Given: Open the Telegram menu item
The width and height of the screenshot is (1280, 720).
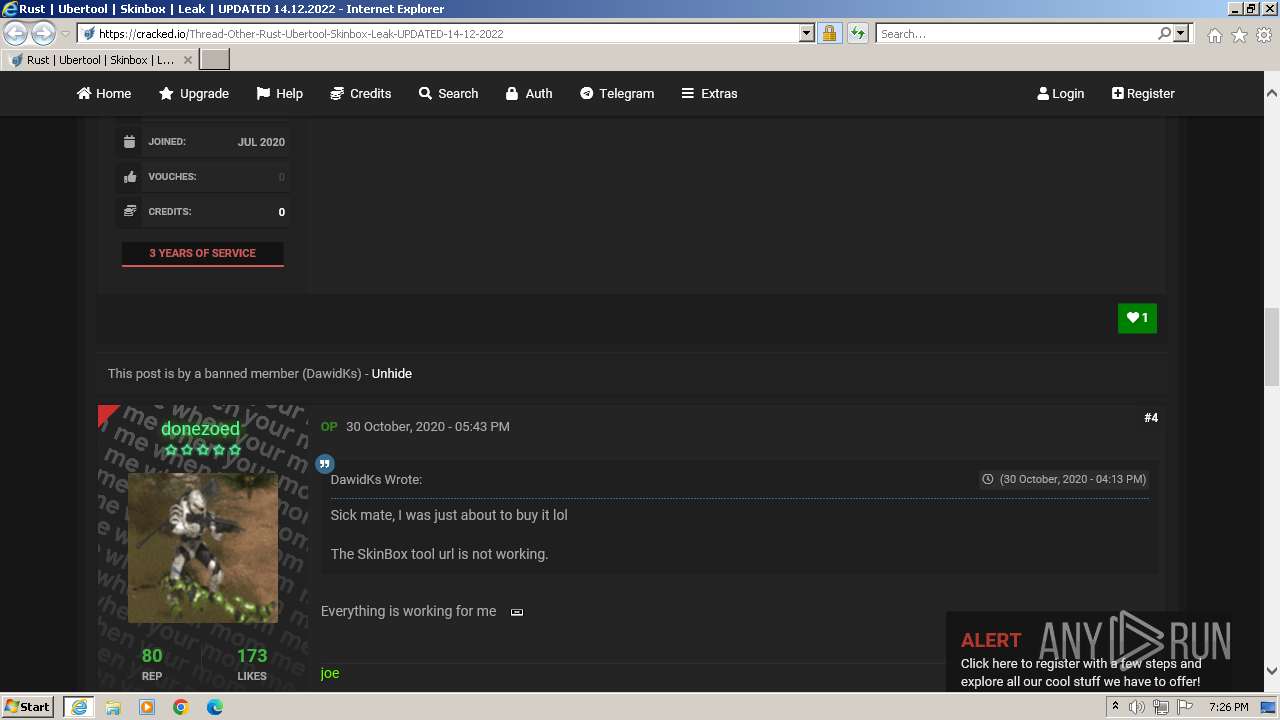Looking at the screenshot, I should pos(617,93).
